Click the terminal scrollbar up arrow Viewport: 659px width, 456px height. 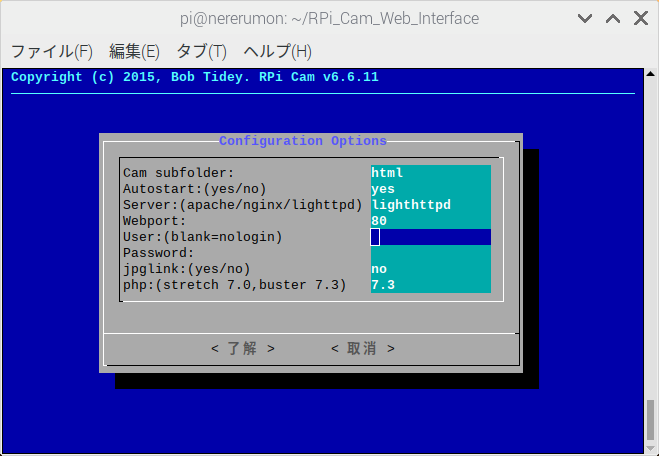651,74
